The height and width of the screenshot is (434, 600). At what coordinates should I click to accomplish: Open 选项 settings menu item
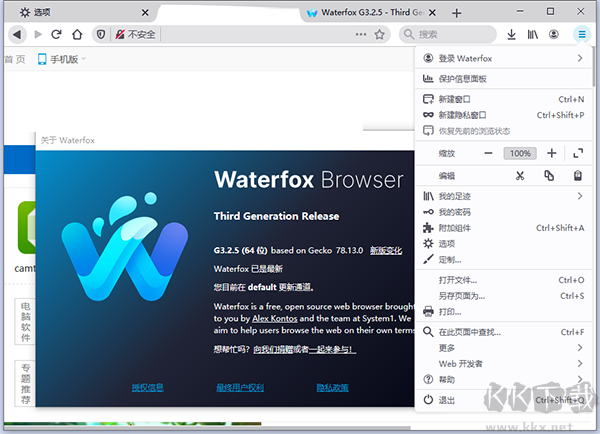click(x=504, y=244)
